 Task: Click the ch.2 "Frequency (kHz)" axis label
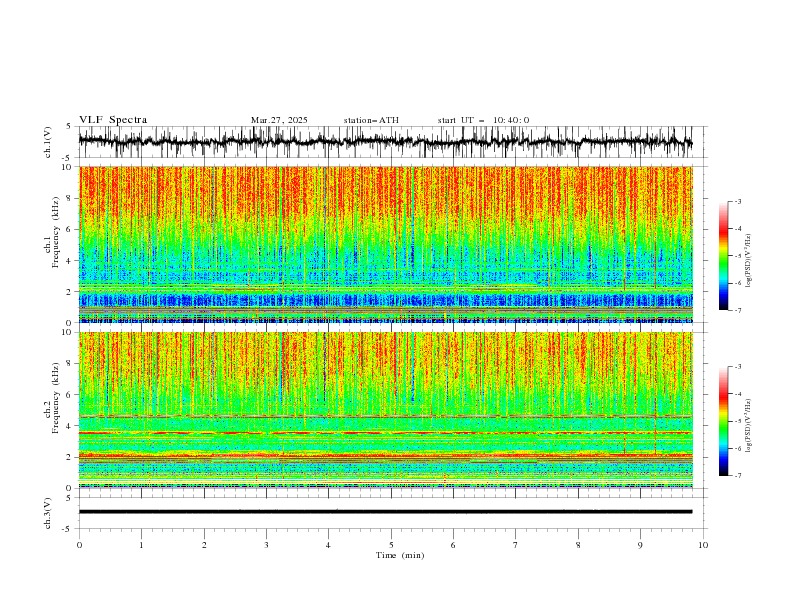(56, 398)
